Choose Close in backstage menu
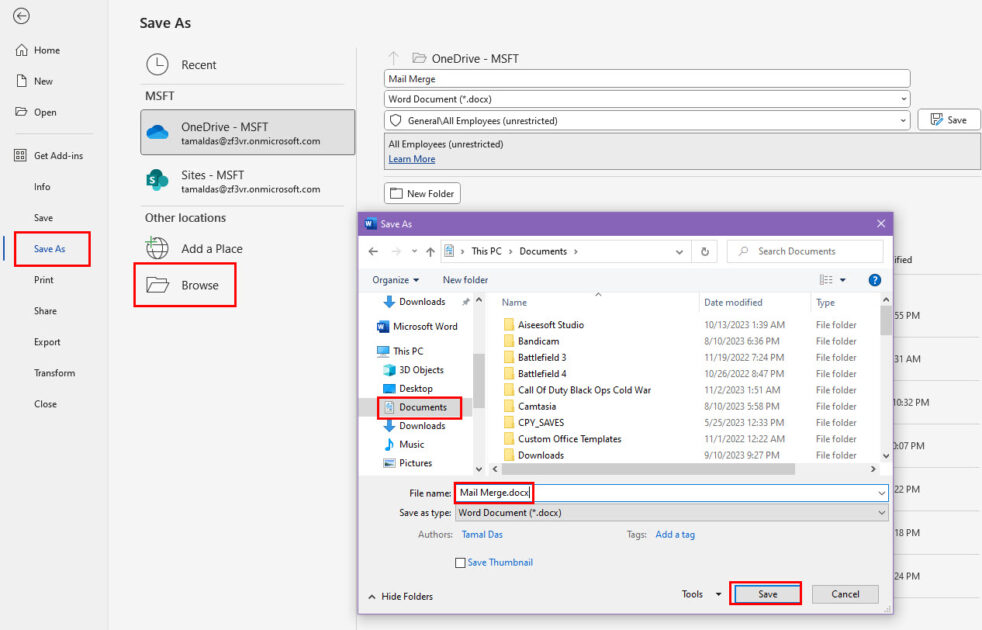Viewport: 982px width, 630px height. coord(45,404)
